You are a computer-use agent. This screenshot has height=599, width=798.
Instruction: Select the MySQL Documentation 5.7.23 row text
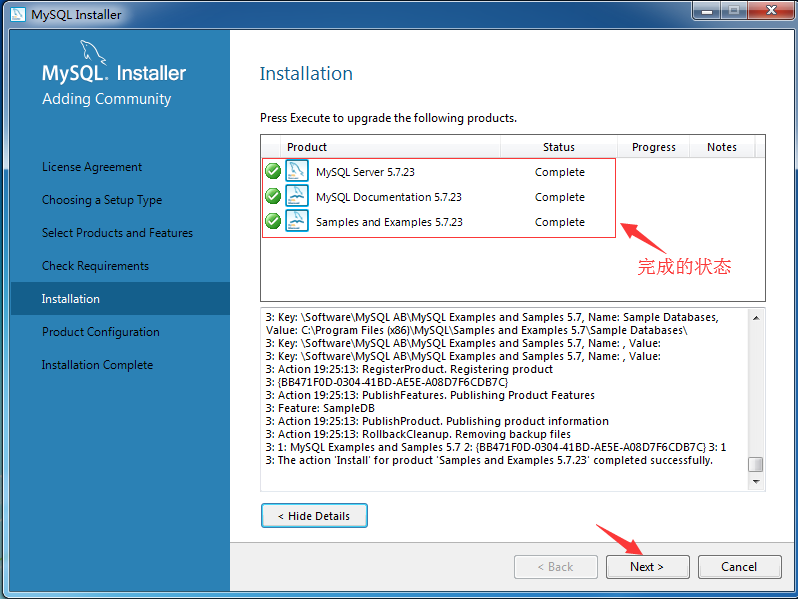389,197
